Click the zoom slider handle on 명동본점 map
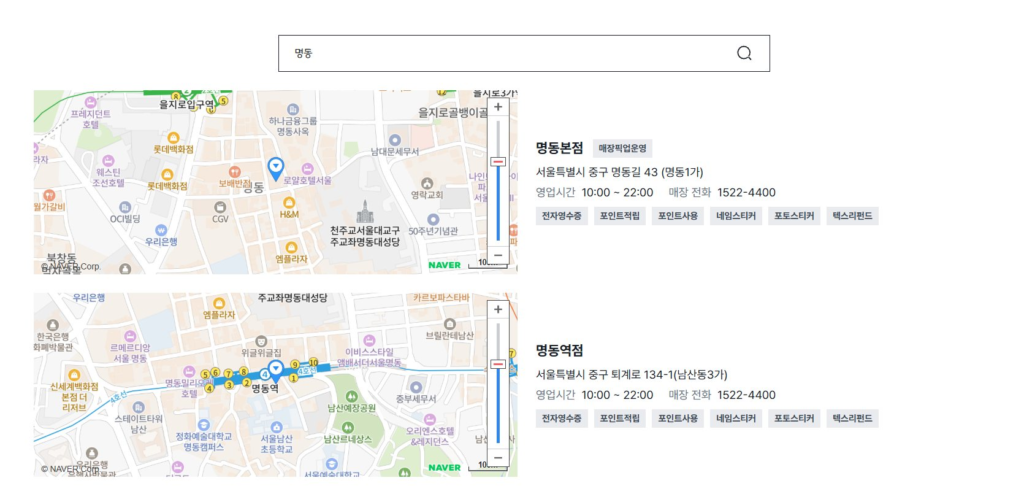This screenshot has height=502, width=1024. tap(498, 161)
